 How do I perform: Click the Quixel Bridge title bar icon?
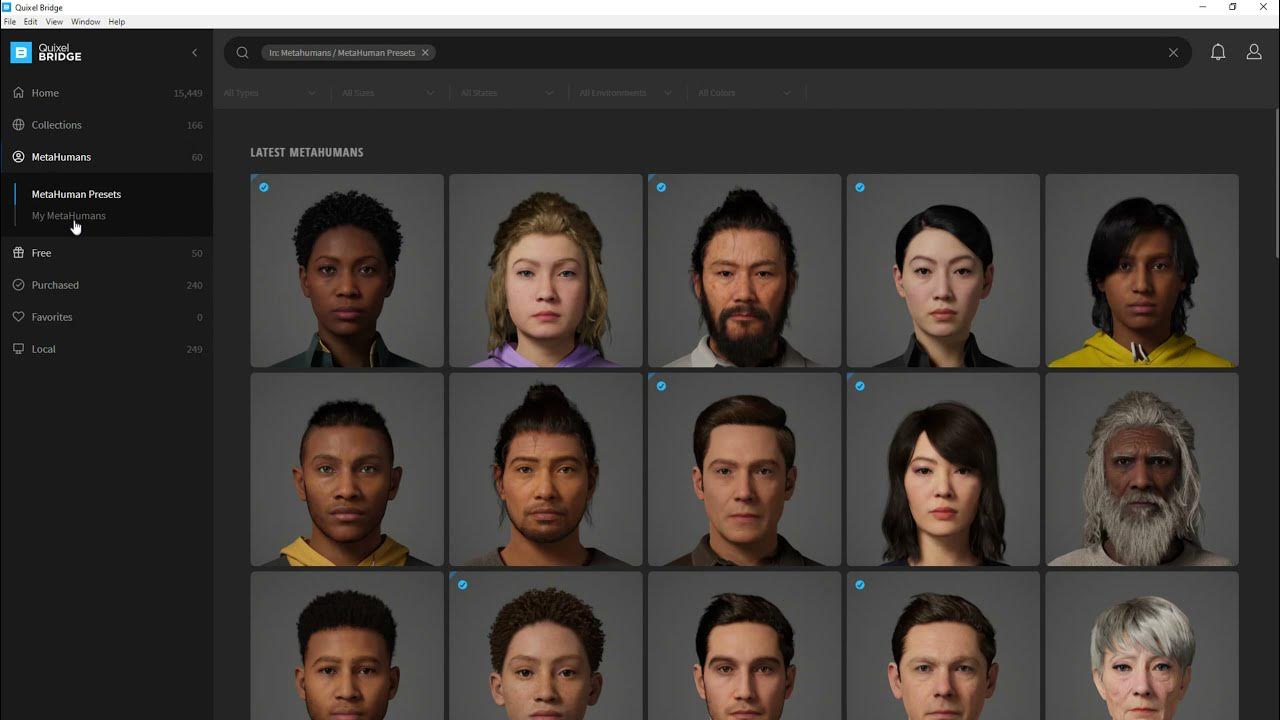click(7, 7)
